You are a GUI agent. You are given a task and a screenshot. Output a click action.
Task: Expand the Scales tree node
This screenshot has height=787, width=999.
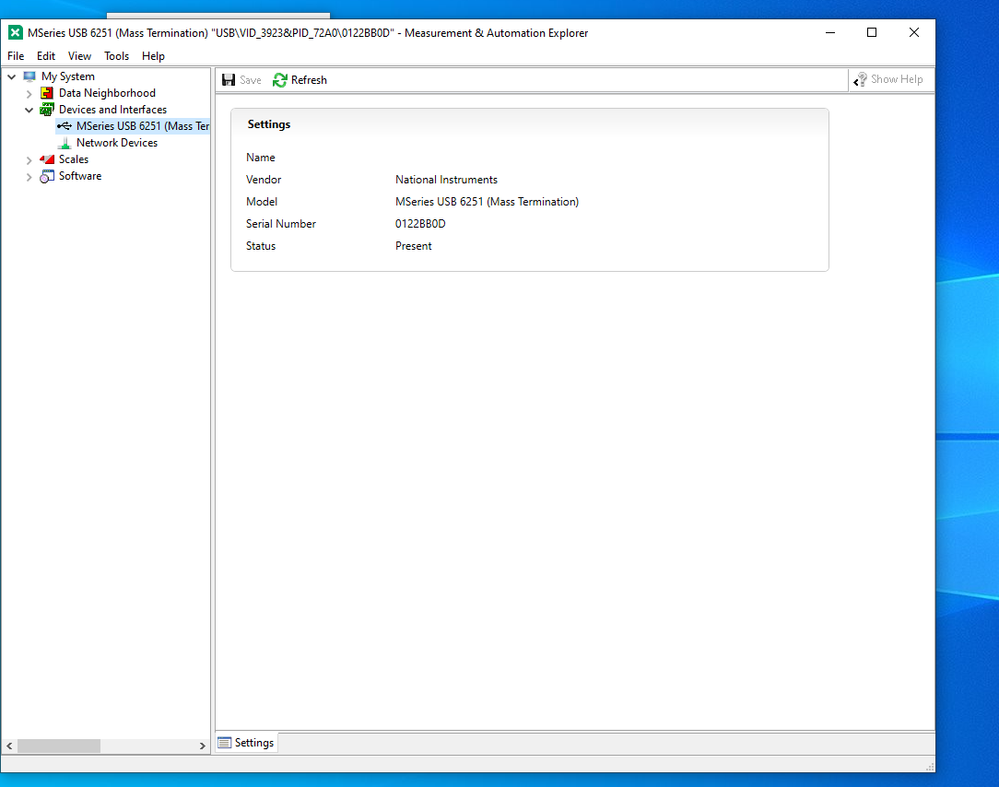[x=29, y=160]
